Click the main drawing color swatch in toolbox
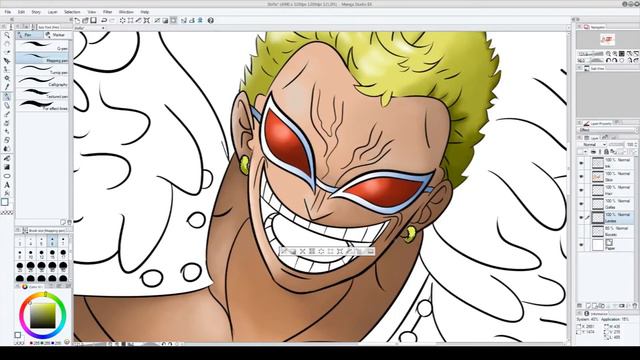The width and height of the screenshot is (640, 360). [4, 202]
